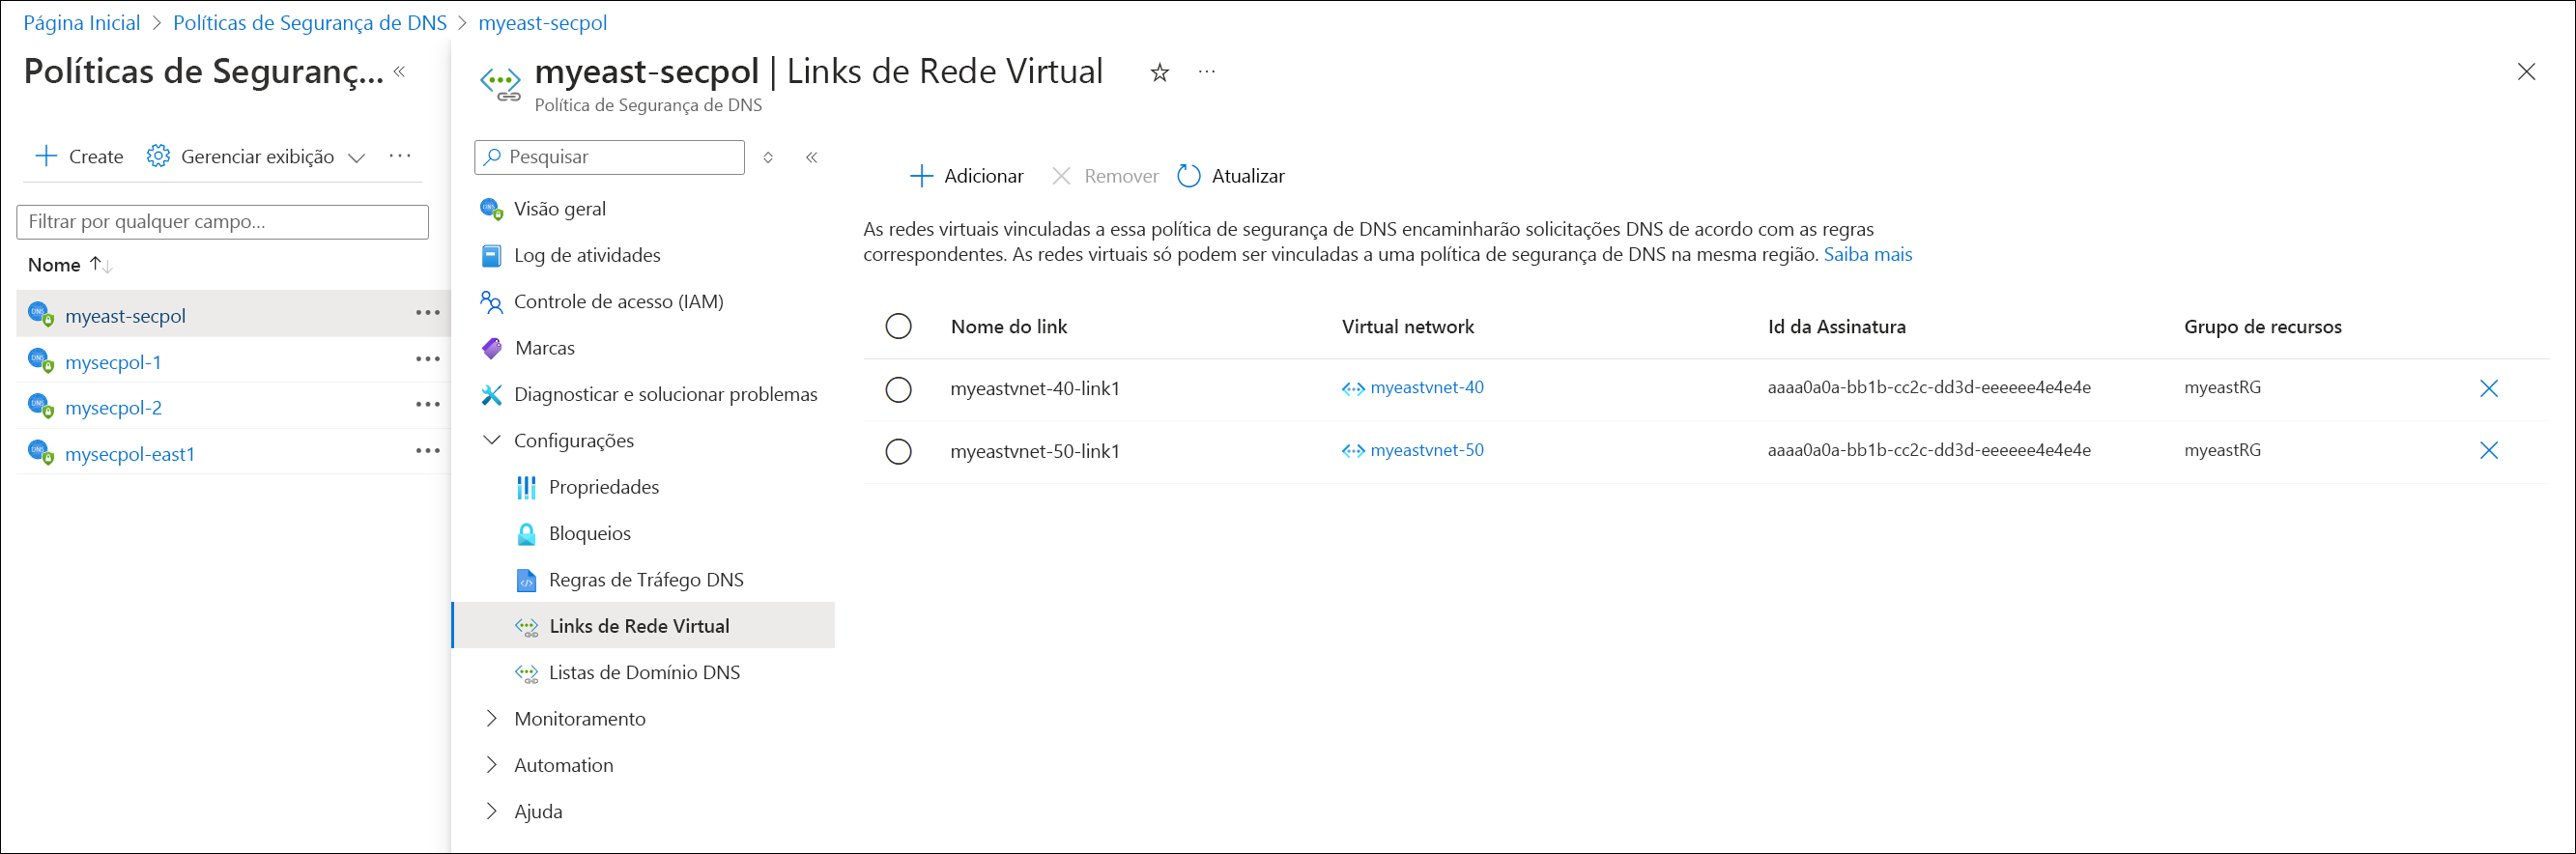Click the myeast-secpol breadcrumb link
Image resolution: width=2576 pixels, height=854 pixels.
coord(542,22)
